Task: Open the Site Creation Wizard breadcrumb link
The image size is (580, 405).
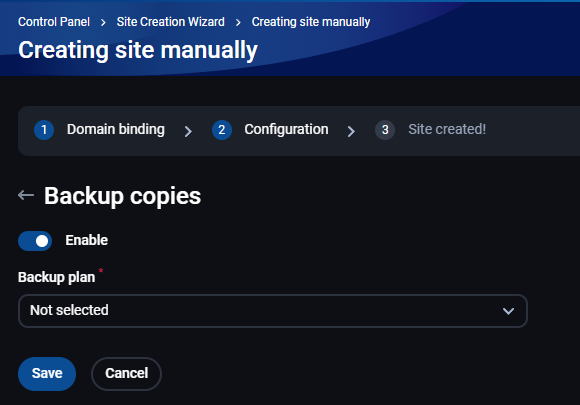Action: tap(171, 22)
